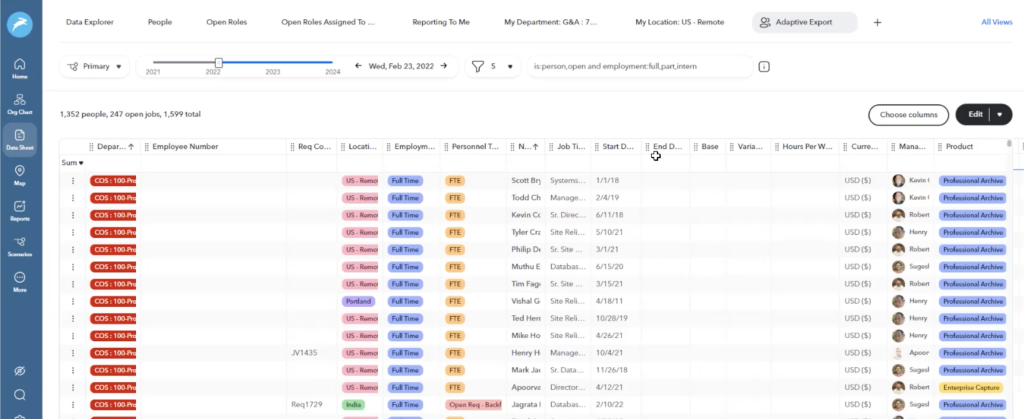Expand the Sum row aggregate selector
Screen dimensions: 1024x419
pyautogui.click(x=73, y=162)
